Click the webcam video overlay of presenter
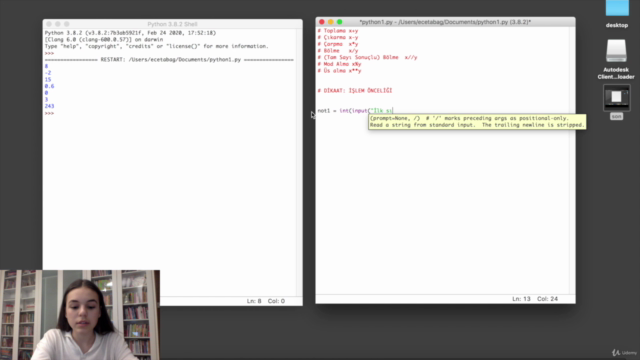 pos(80,315)
